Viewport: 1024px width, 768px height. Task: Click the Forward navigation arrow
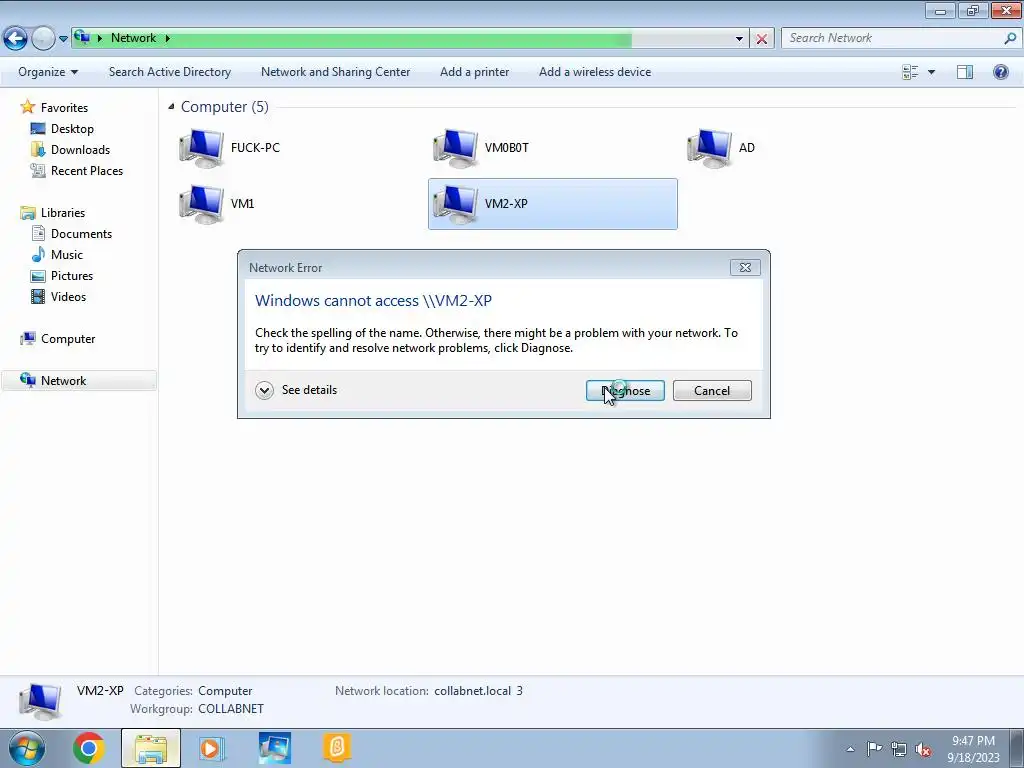point(43,38)
